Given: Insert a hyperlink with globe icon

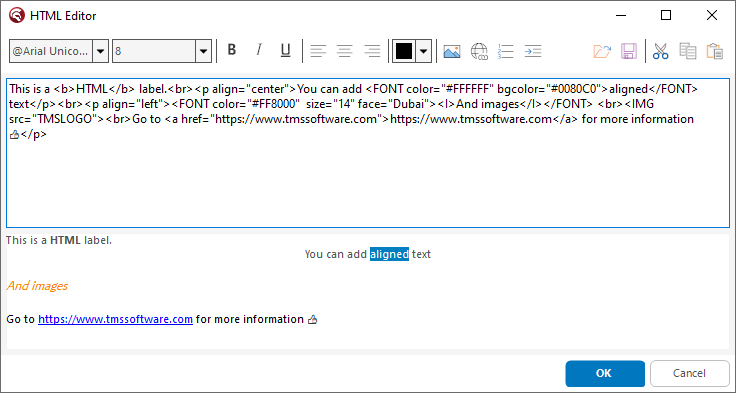Looking at the screenshot, I should click(479, 51).
